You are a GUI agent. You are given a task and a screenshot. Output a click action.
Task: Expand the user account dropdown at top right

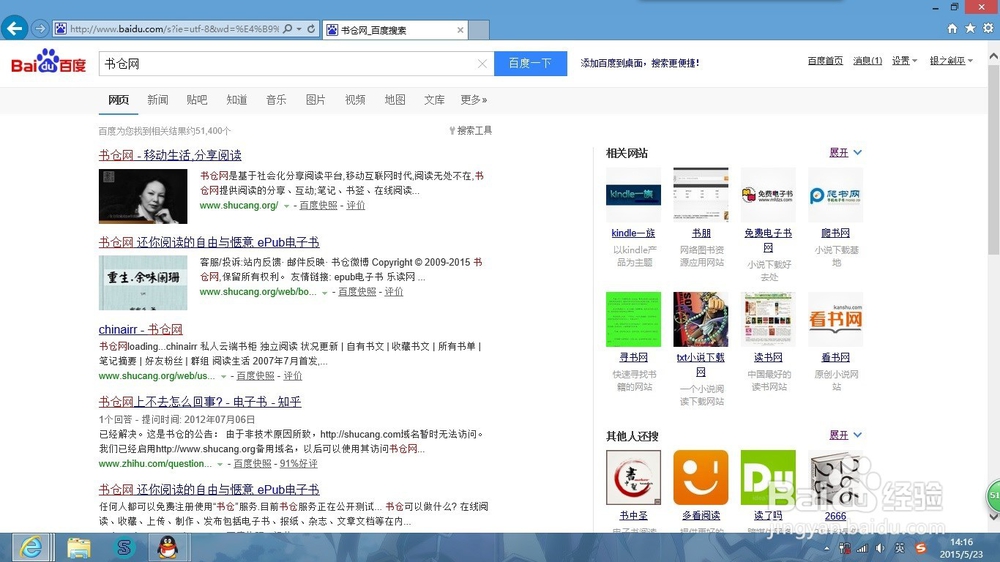(x=951, y=61)
